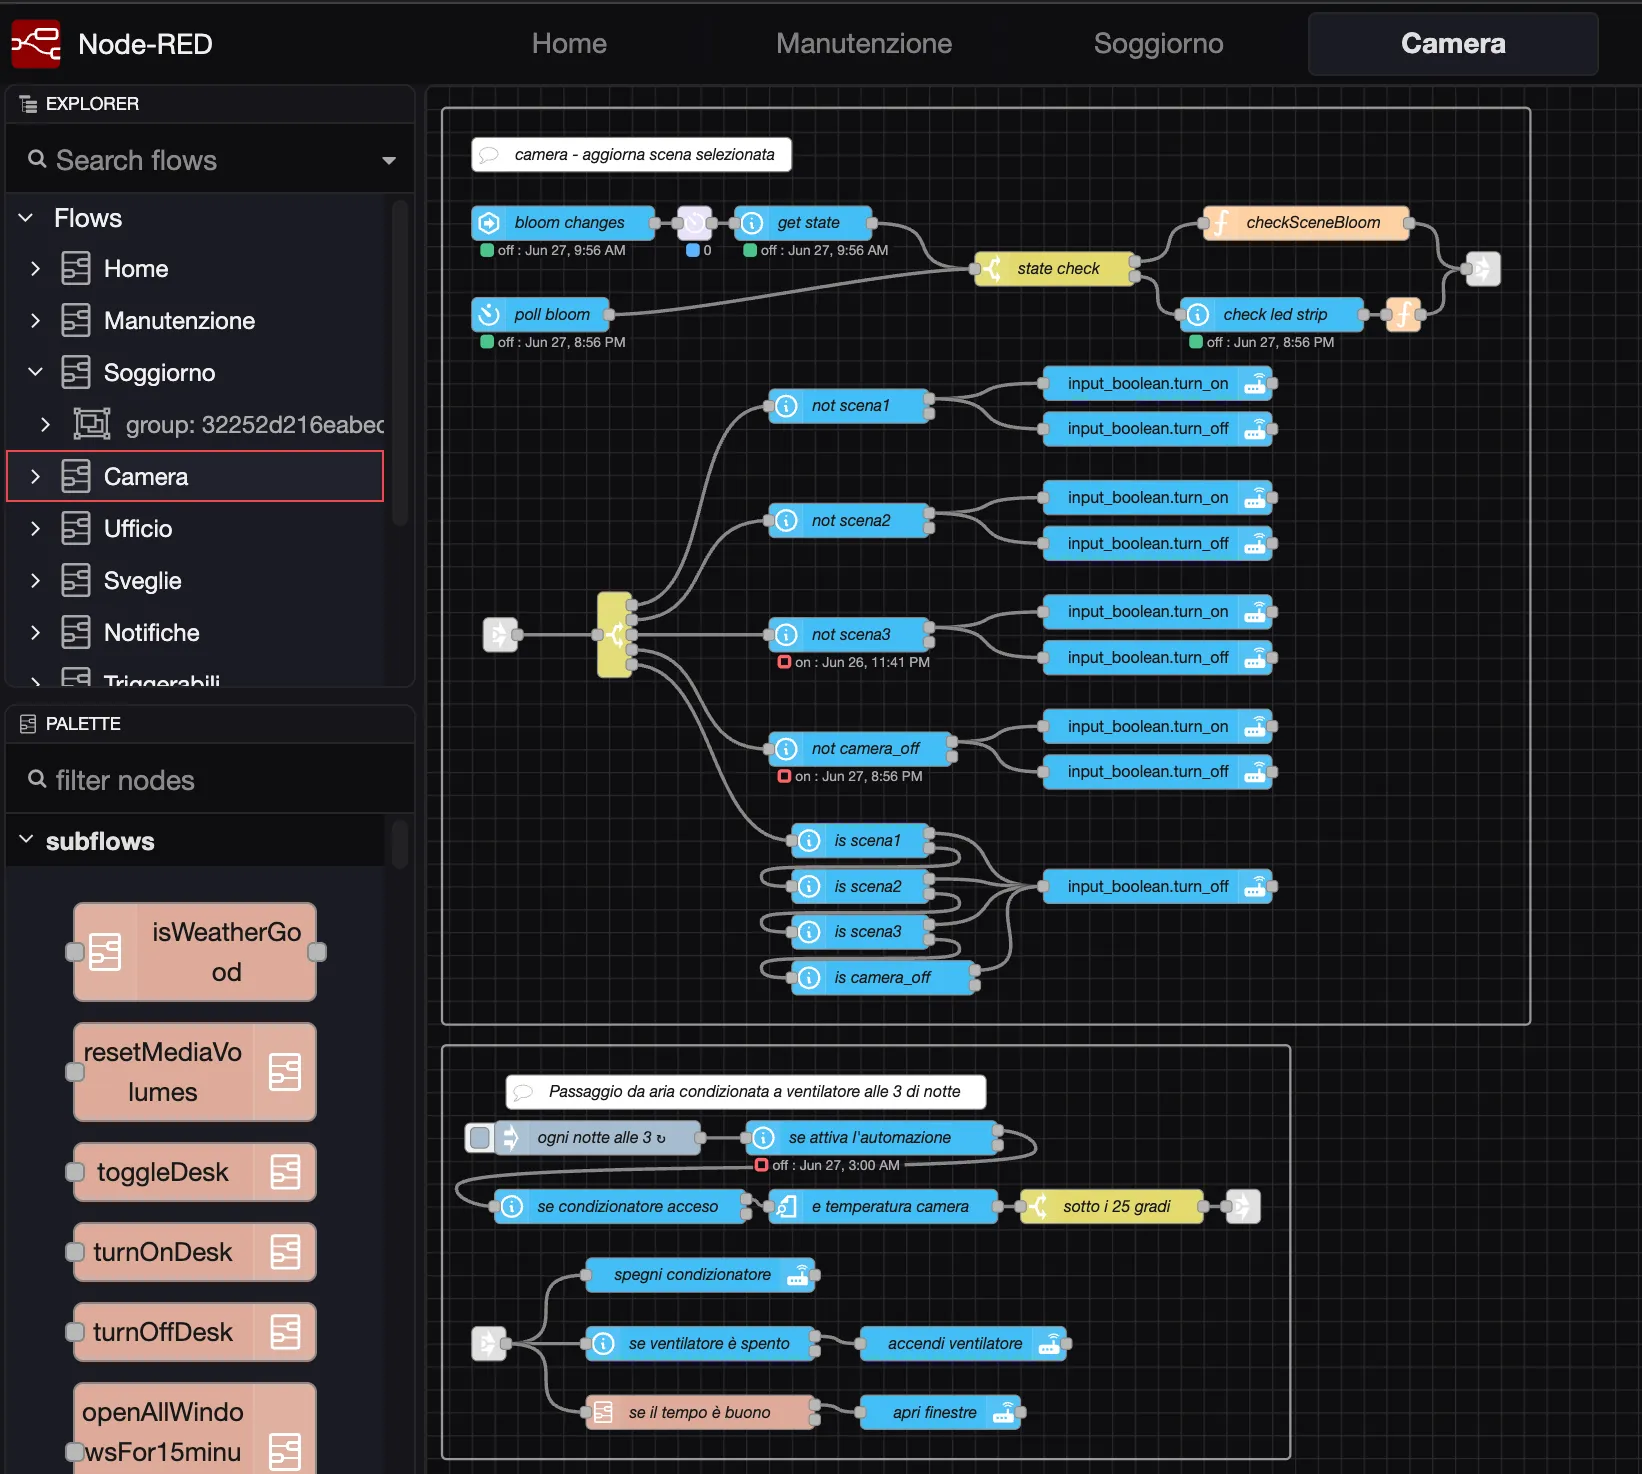1642x1474 pixels.
Task: Click input_boolean.turn_on node after not scena1
Action: coord(1157,384)
